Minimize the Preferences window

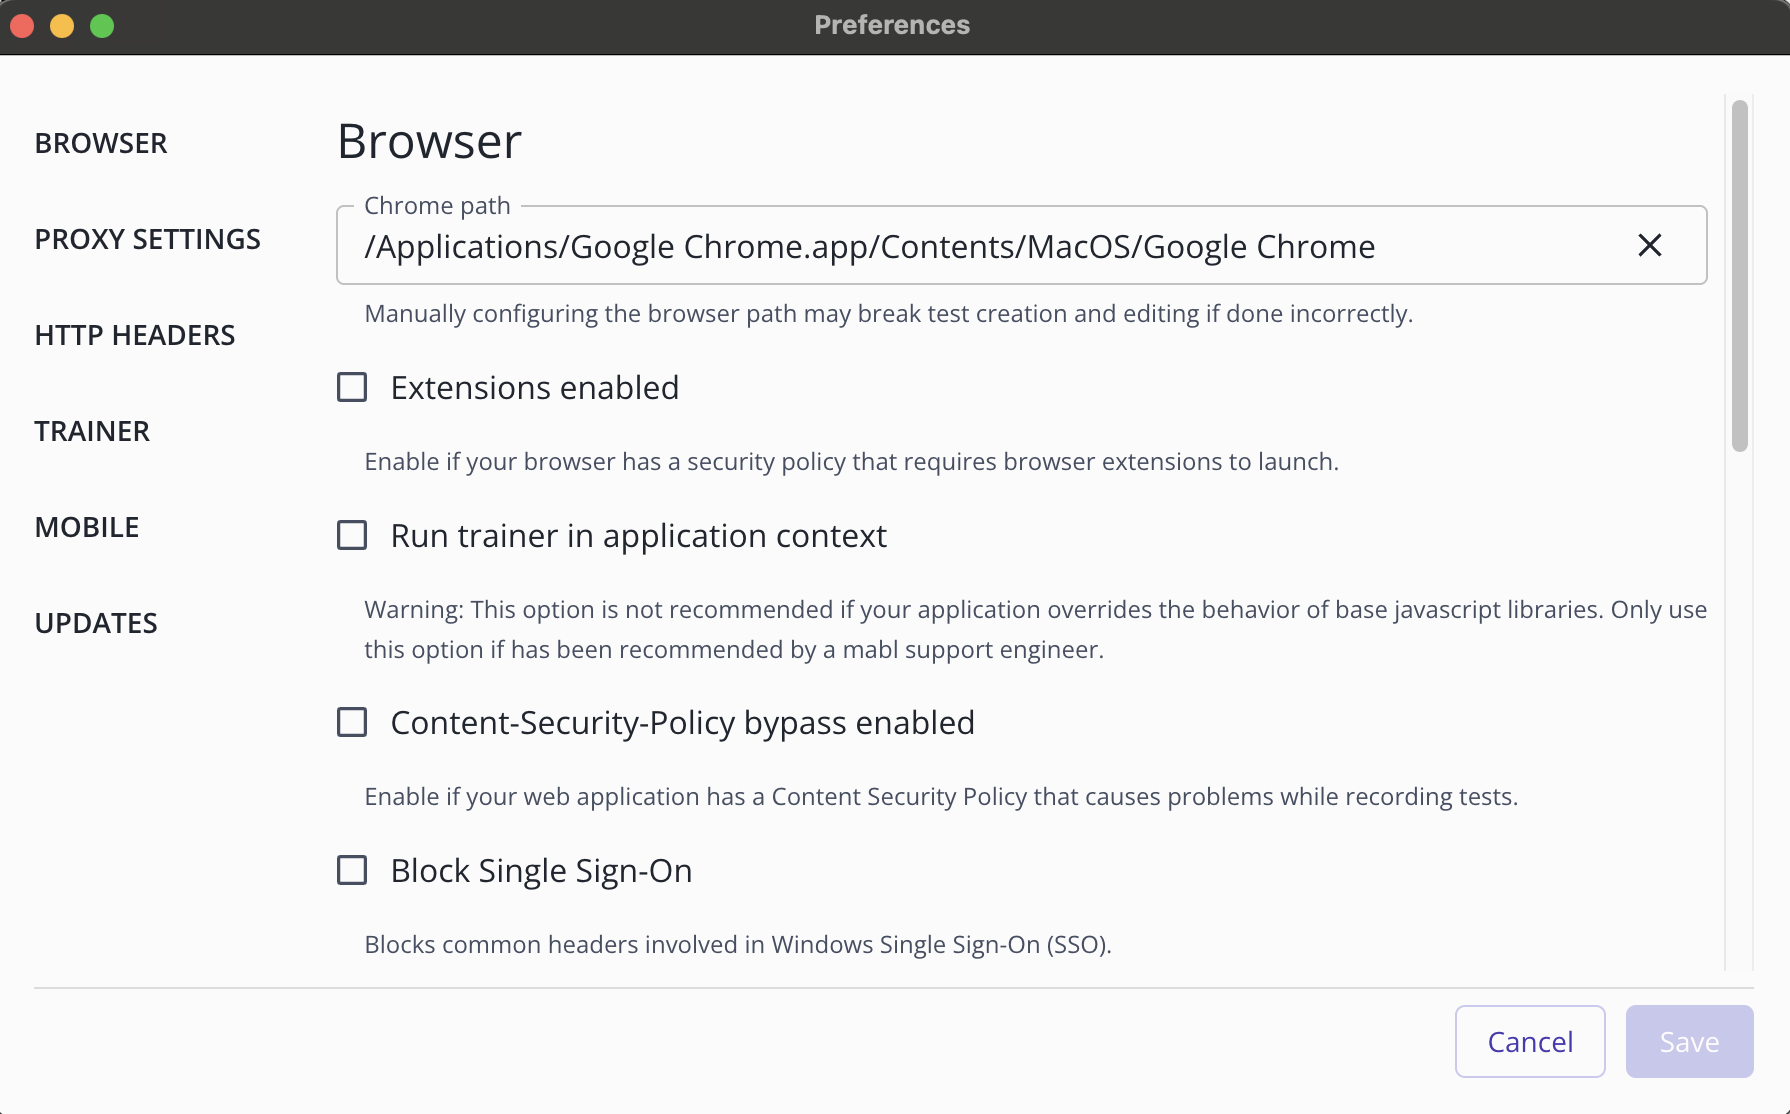tap(62, 25)
